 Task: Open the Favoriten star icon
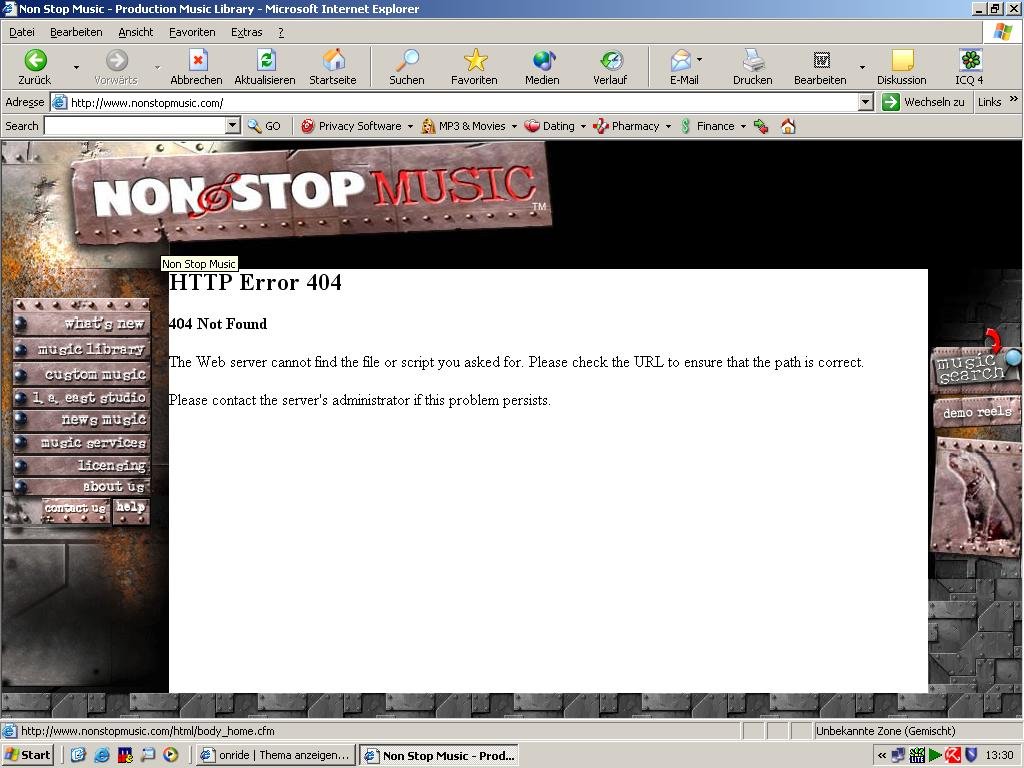coord(474,61)
